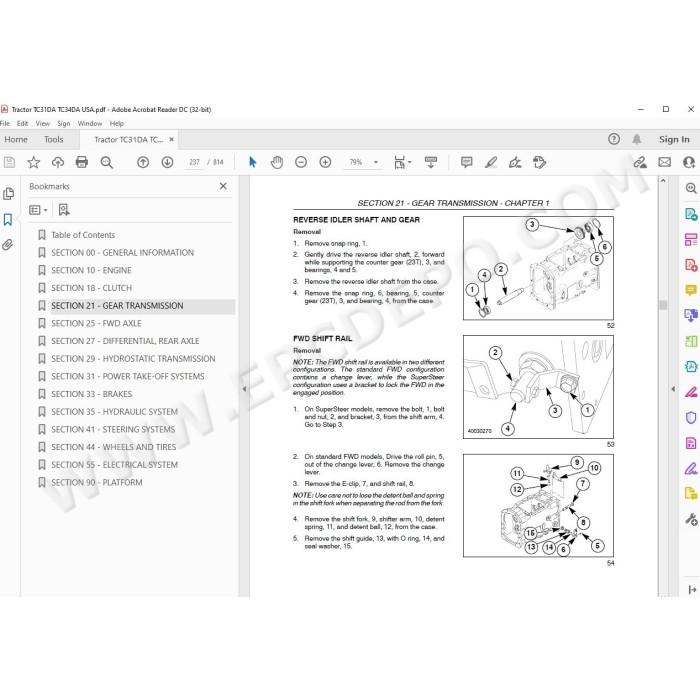Click the Sign In link
Viewport: 700px width, 700px height.
(x=674, y=139)
